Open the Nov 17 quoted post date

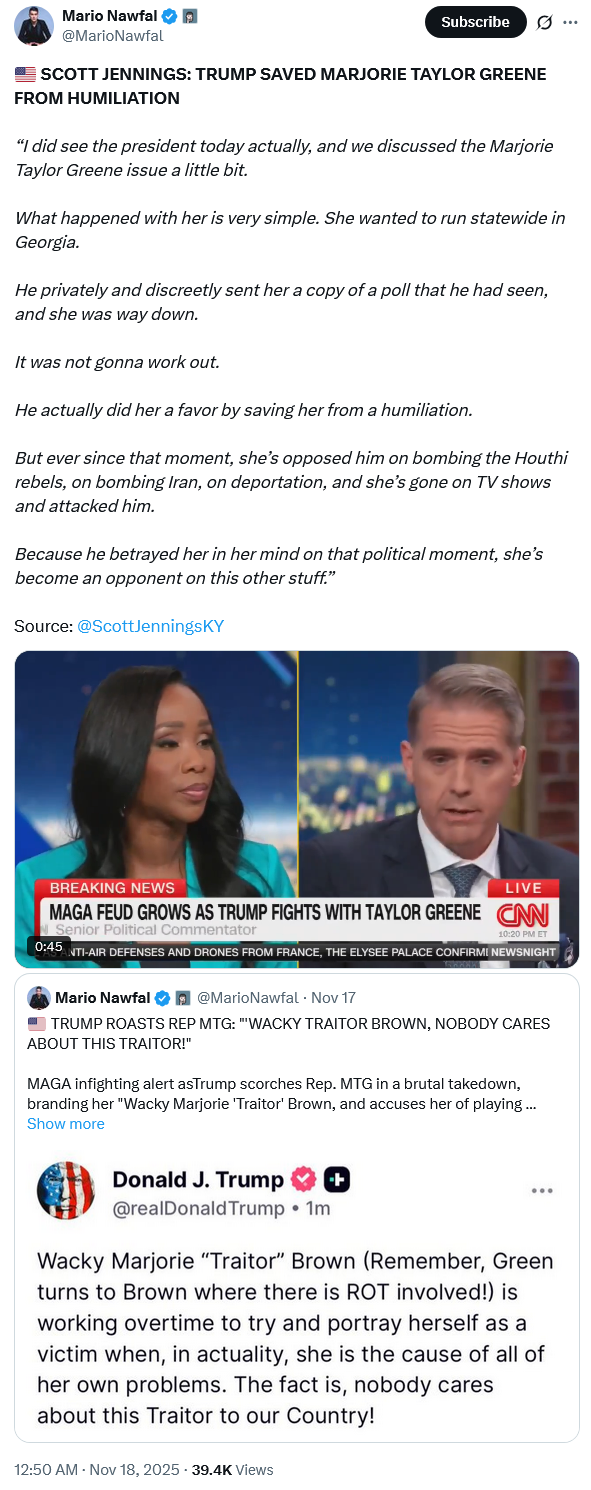click(333, 998)
